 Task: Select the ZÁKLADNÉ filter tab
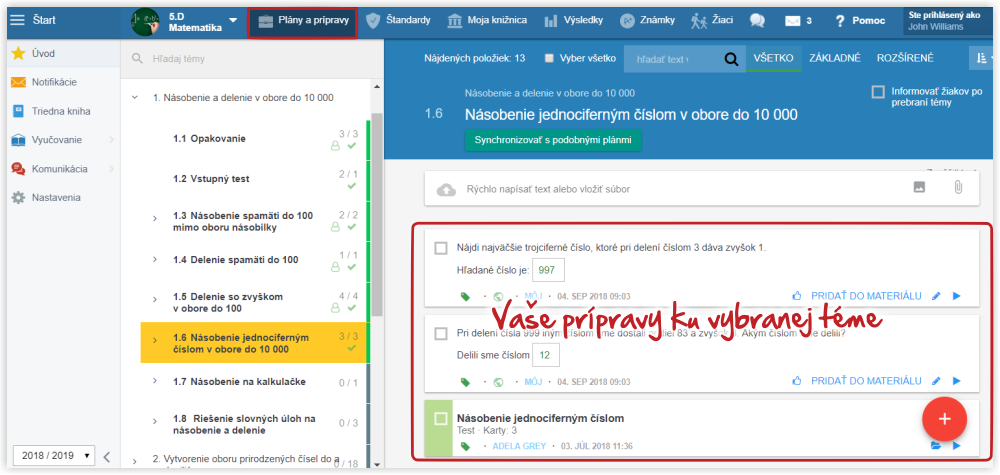click(x=835, y=58)
